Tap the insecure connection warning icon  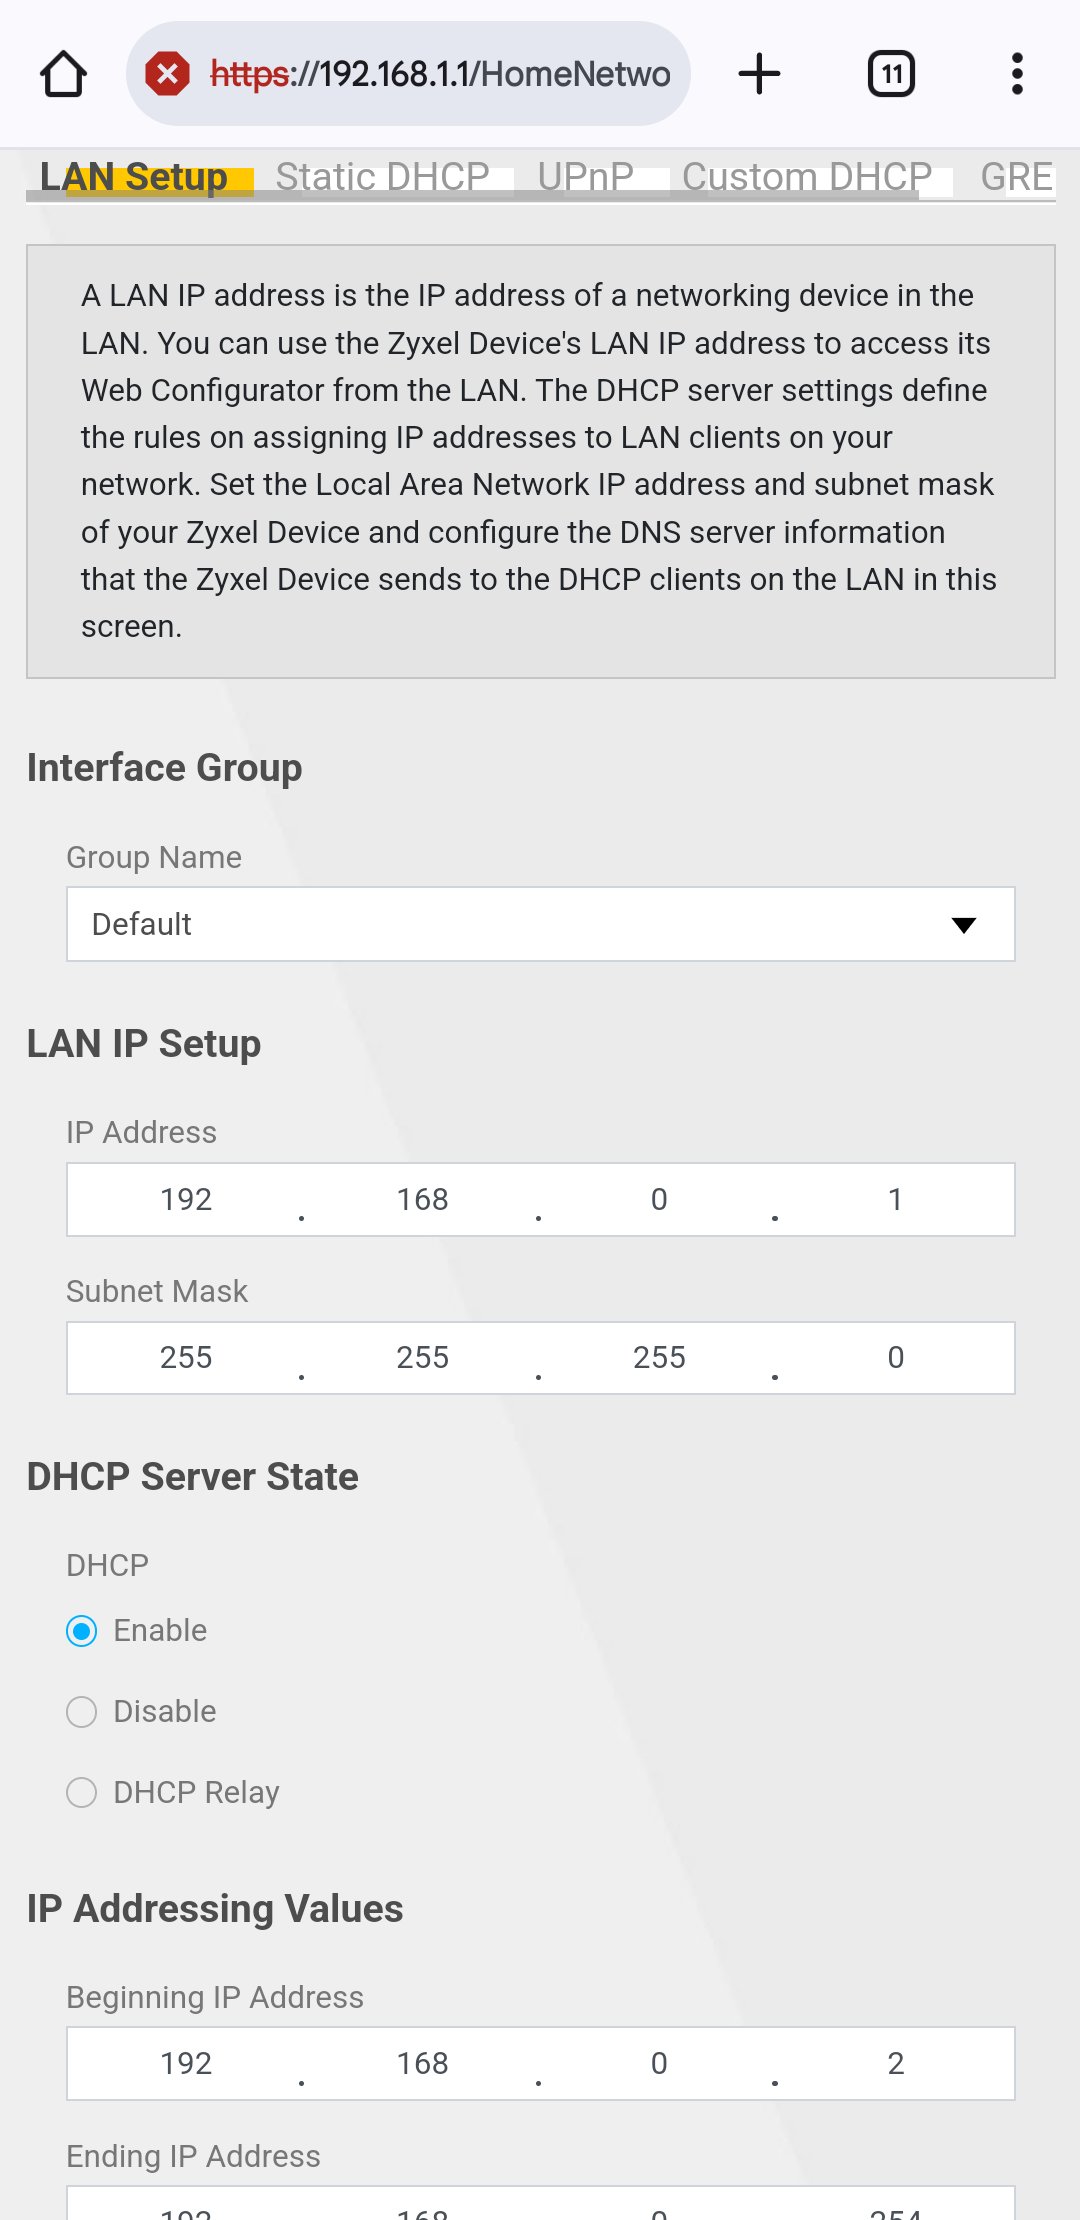[x=168, y=74]
